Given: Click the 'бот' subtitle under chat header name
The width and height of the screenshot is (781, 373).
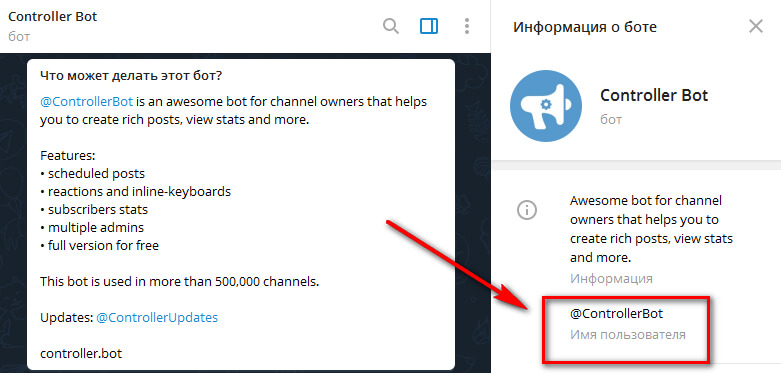Looking at the screenshot, I should pyautogui.click(x=19, y=37).
